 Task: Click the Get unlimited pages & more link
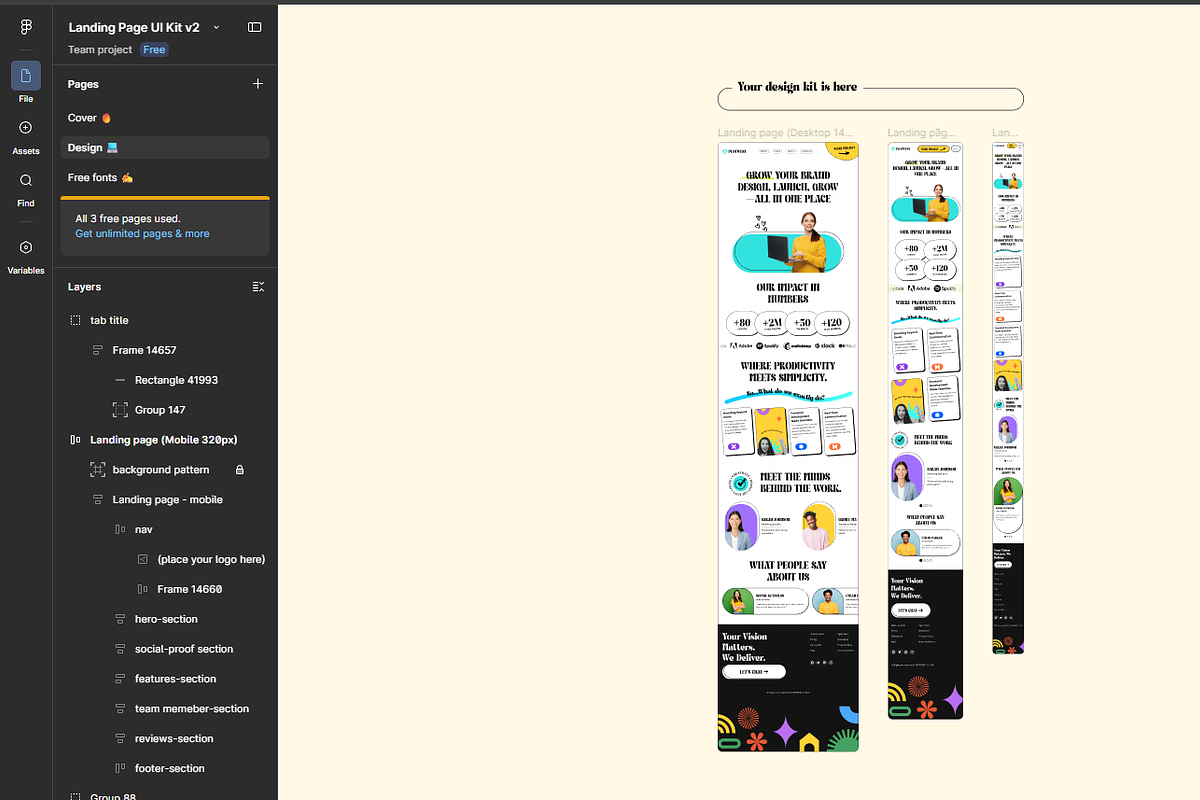coord(142,234)
